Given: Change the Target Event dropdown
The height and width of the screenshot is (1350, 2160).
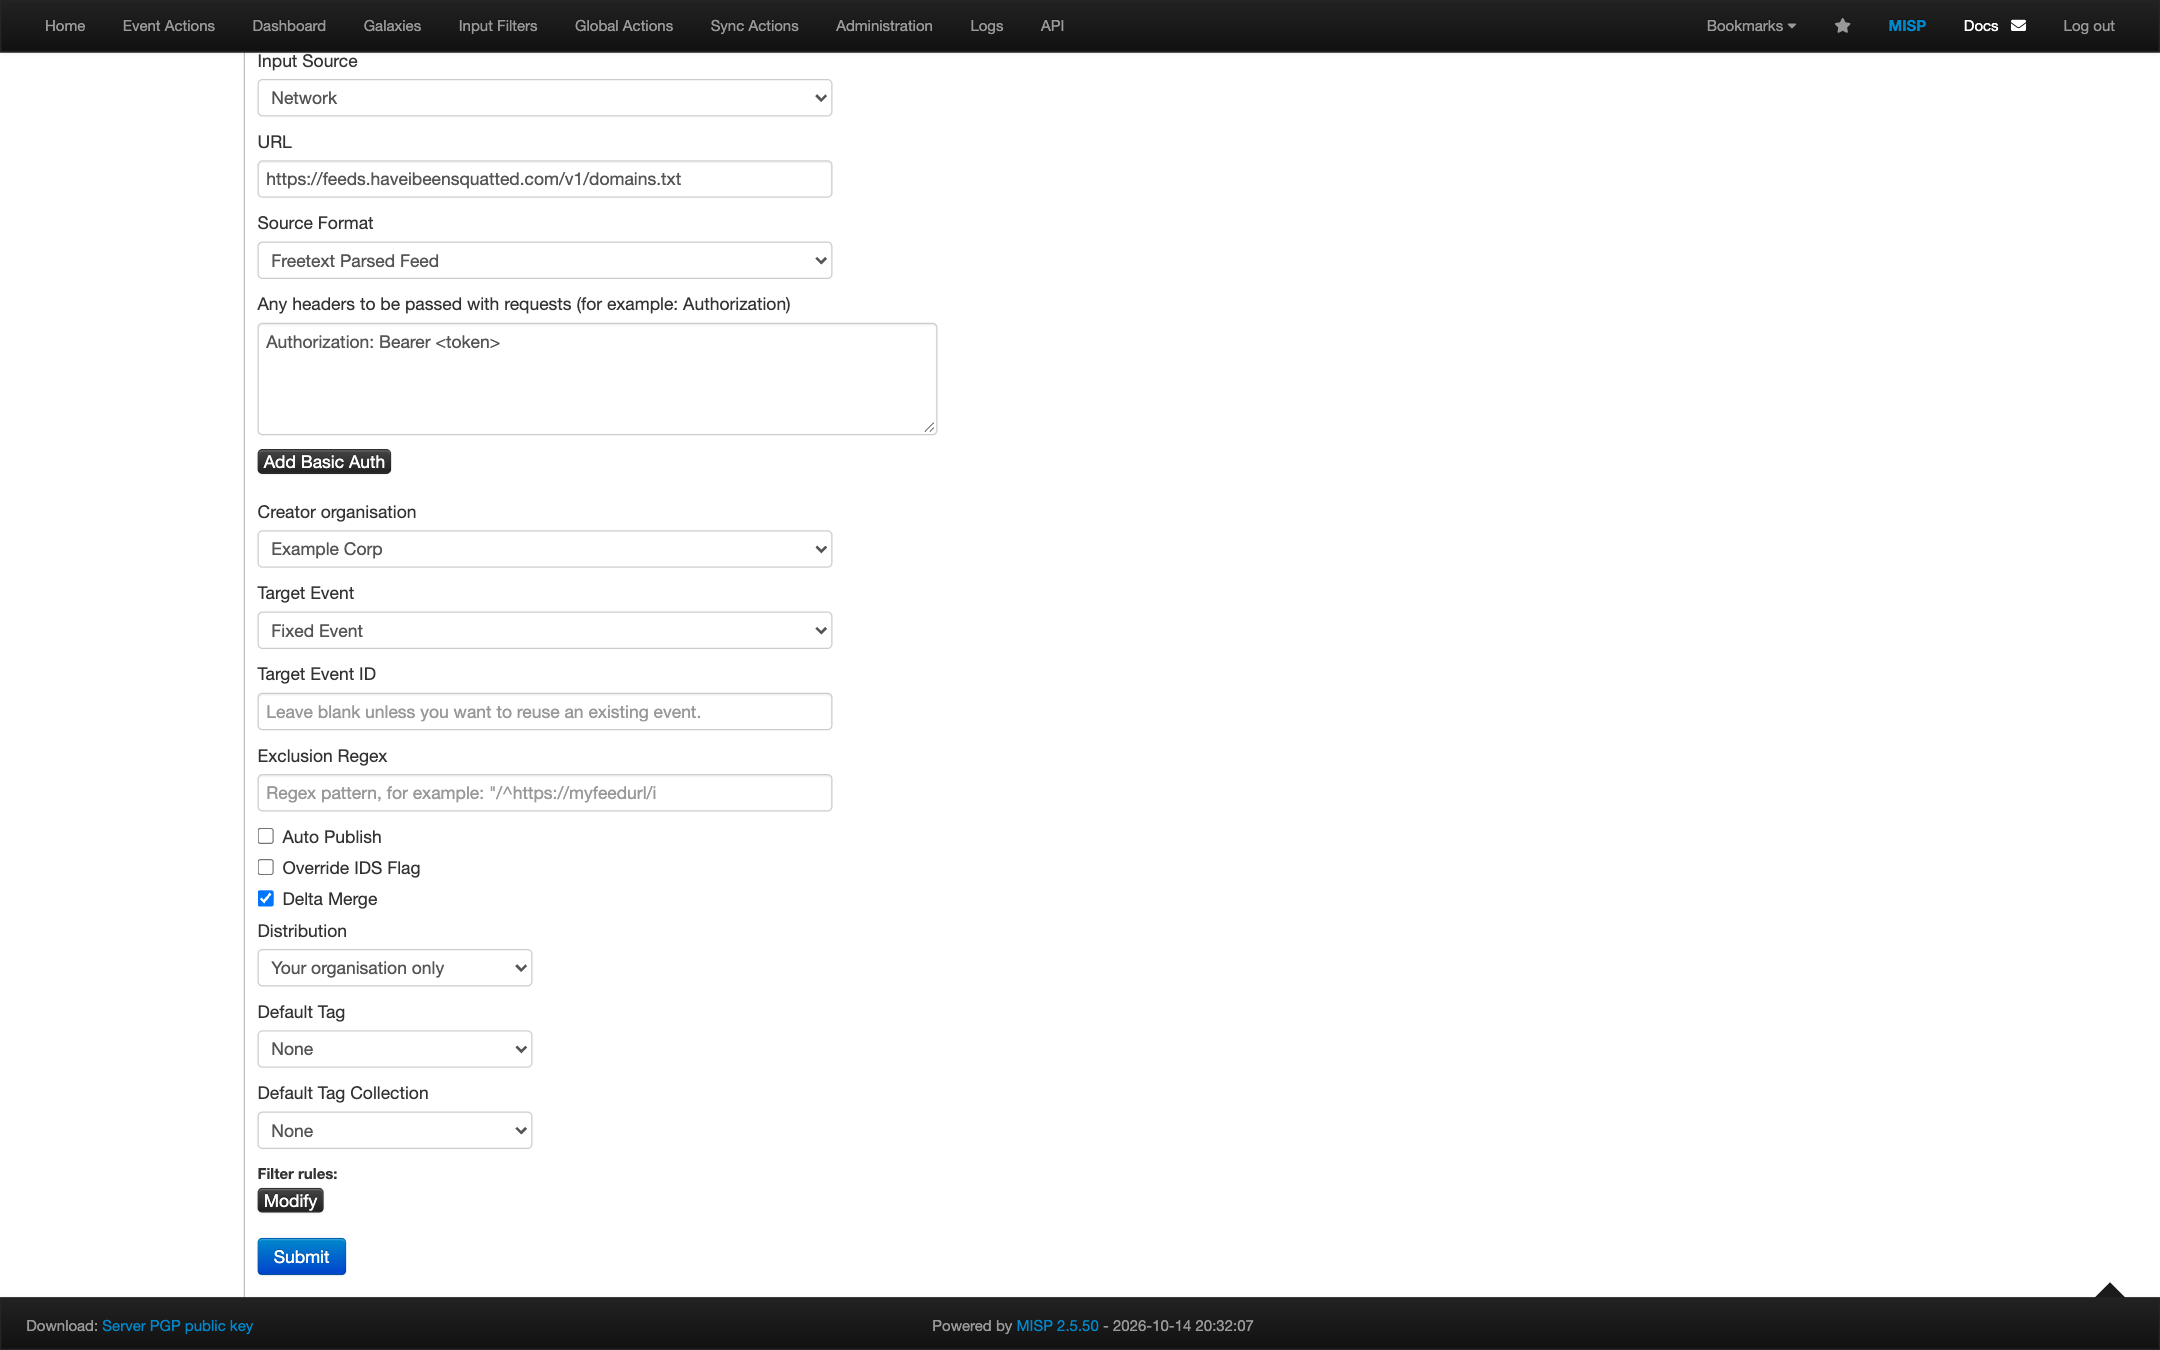Looking at the screenshot, I should [x=545, y=631].
